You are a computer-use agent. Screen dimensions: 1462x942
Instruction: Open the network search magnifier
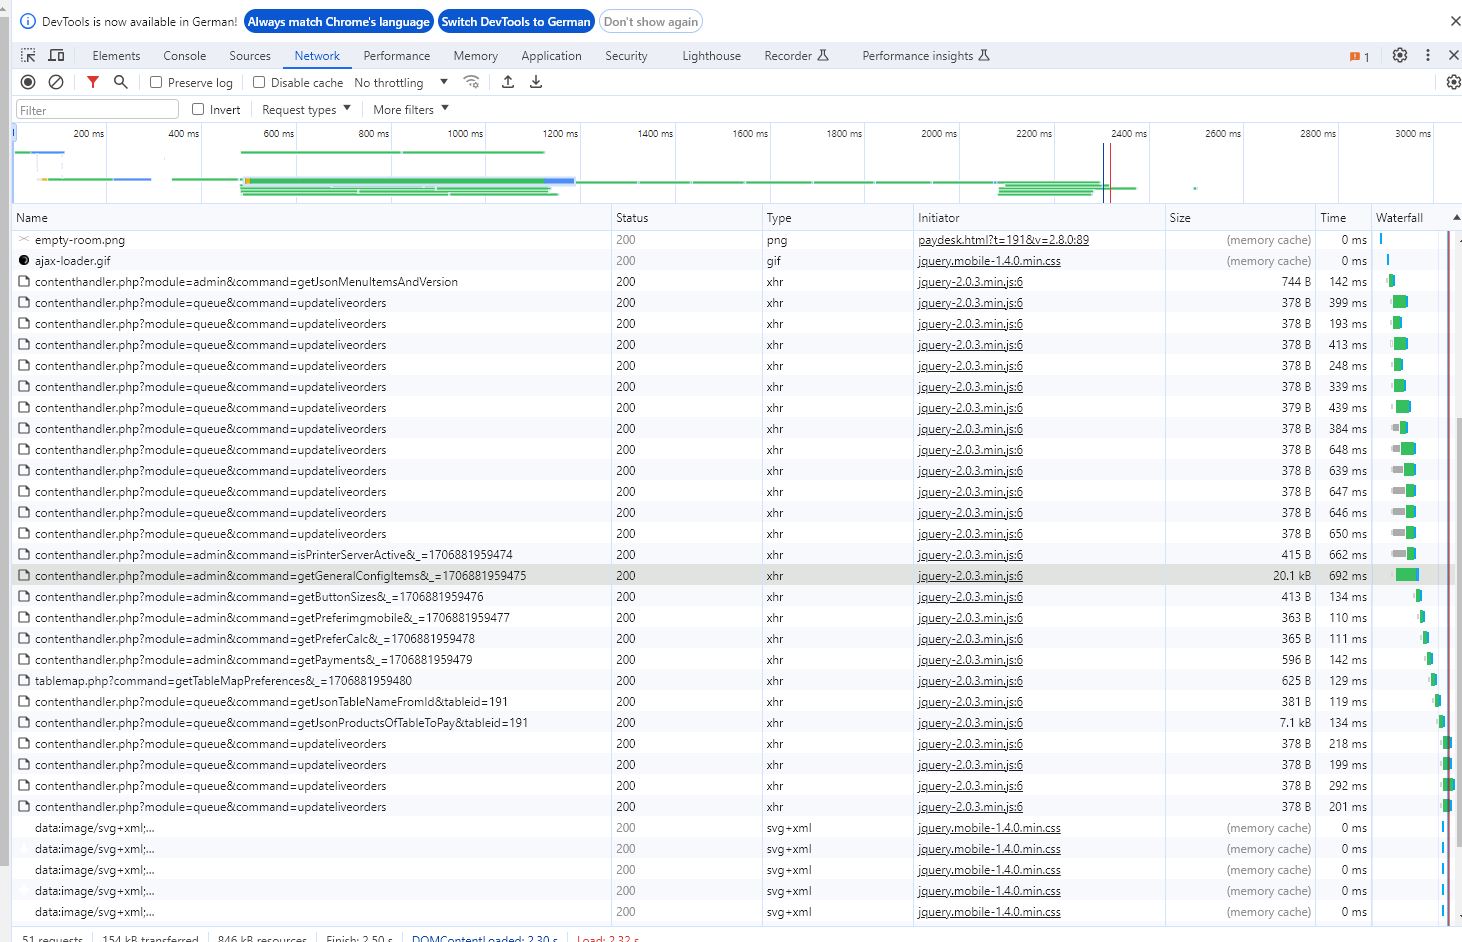point(121,82)
